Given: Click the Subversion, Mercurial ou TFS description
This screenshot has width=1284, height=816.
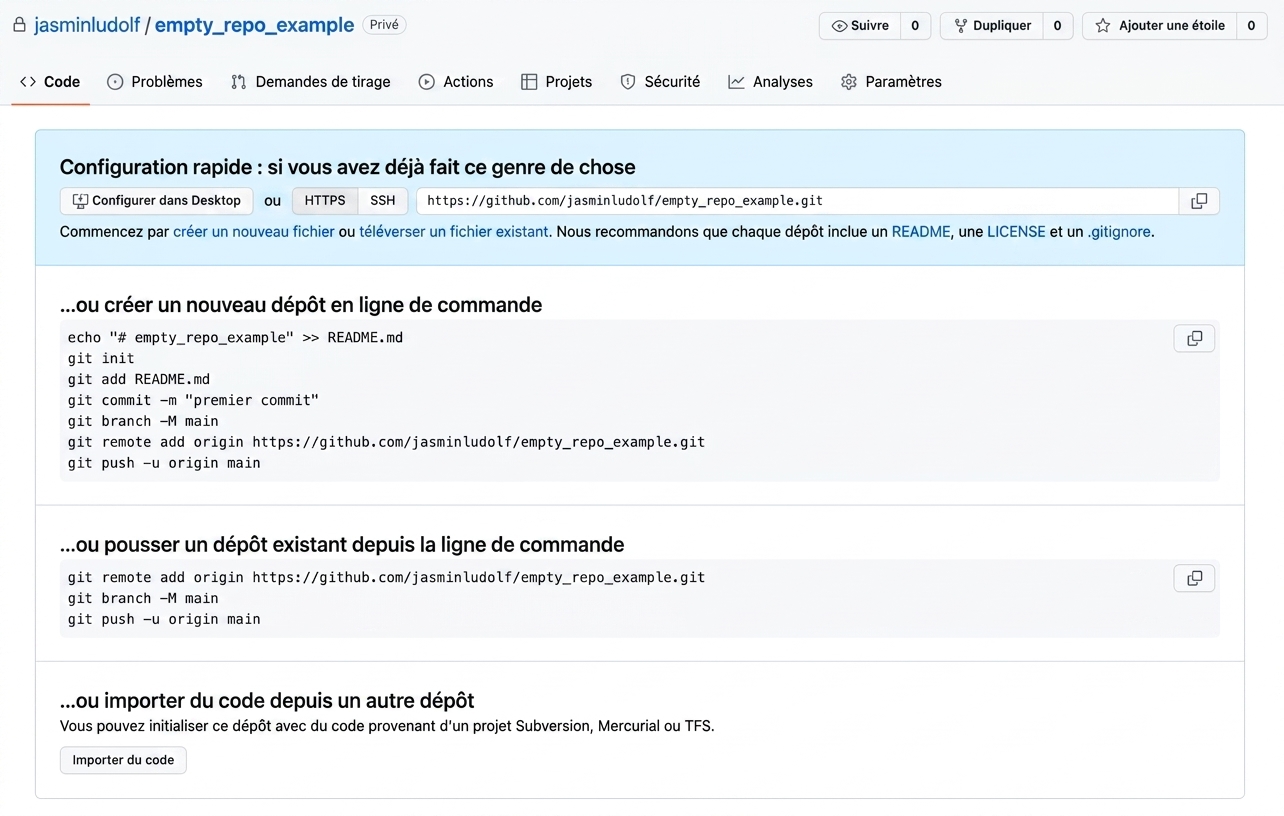Looking at the screenshot, I should pos(387,726).
